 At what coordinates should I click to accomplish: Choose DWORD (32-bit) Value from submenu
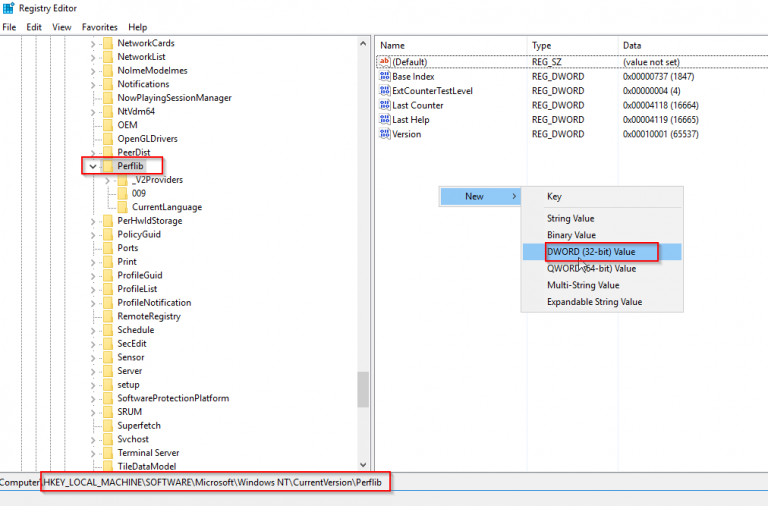click(x=590, y=252)
